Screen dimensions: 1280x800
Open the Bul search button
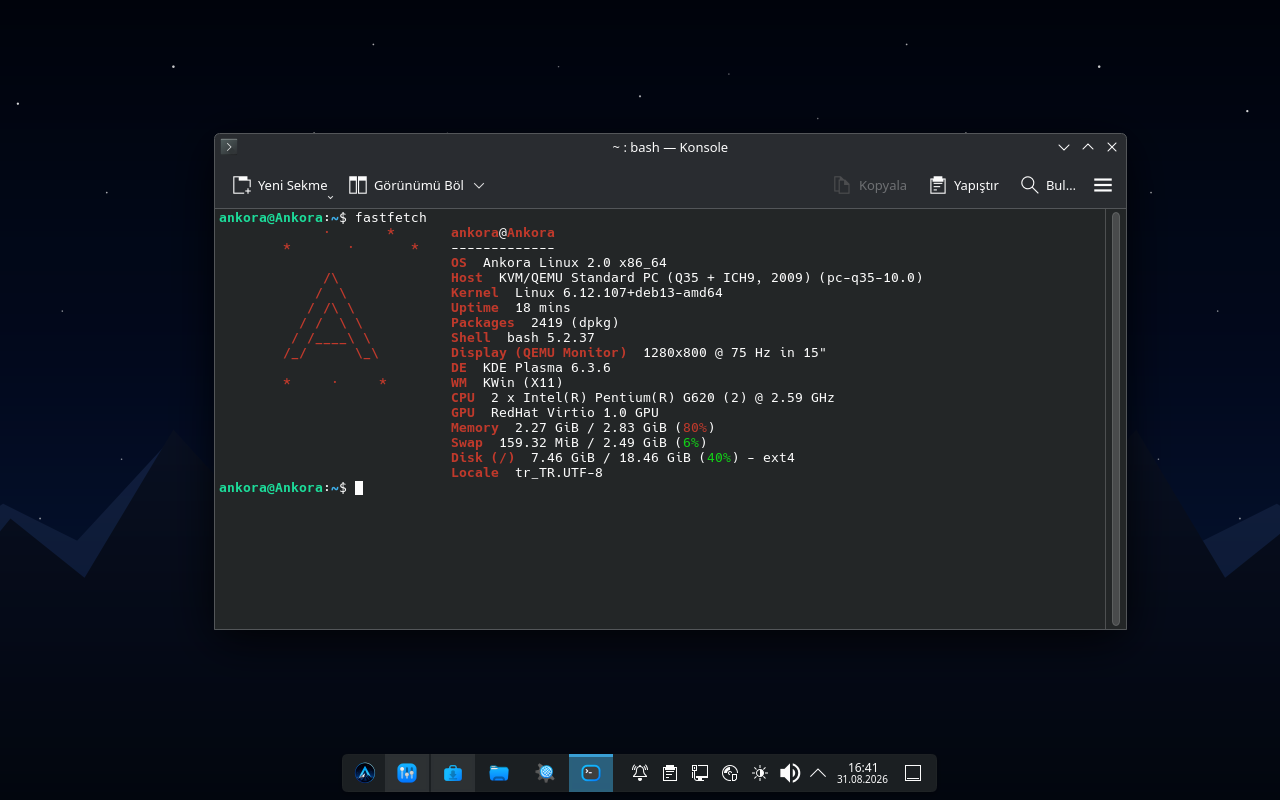(x=1048, y=185)
